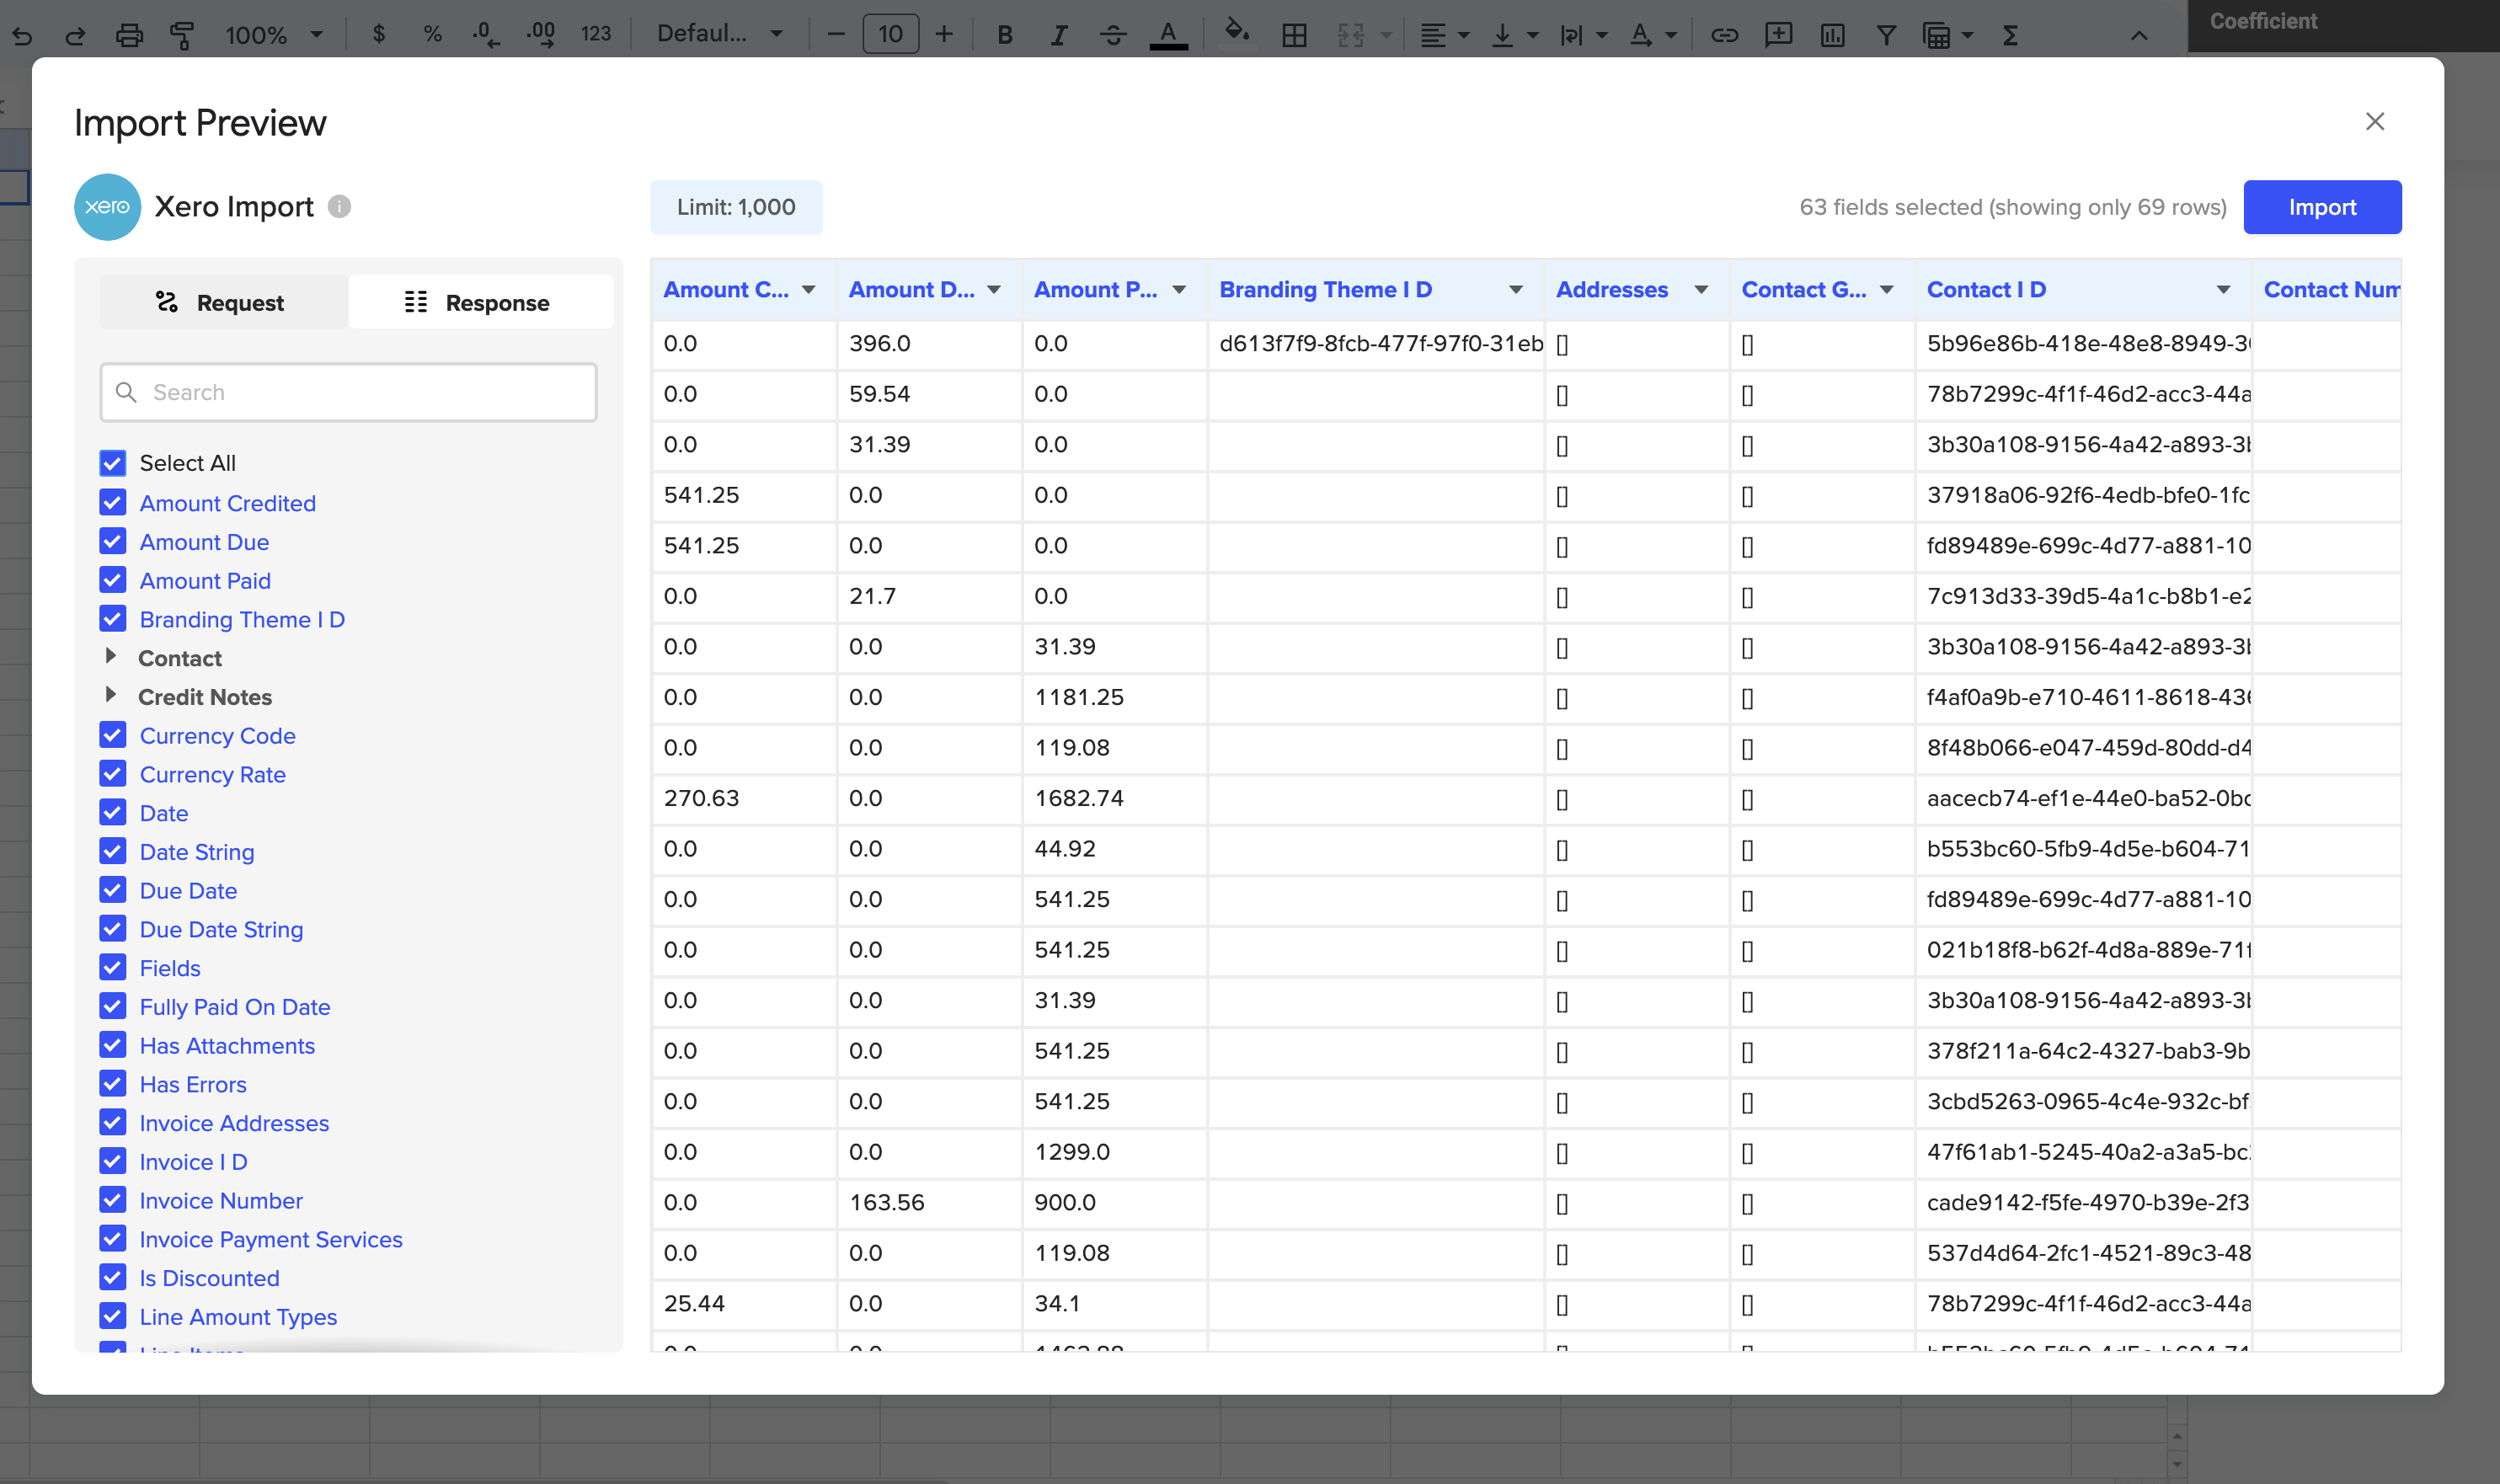Click the Limit: 1,000 button
The width and height of the screenshot is (2500, 1484).
(736, 207)
